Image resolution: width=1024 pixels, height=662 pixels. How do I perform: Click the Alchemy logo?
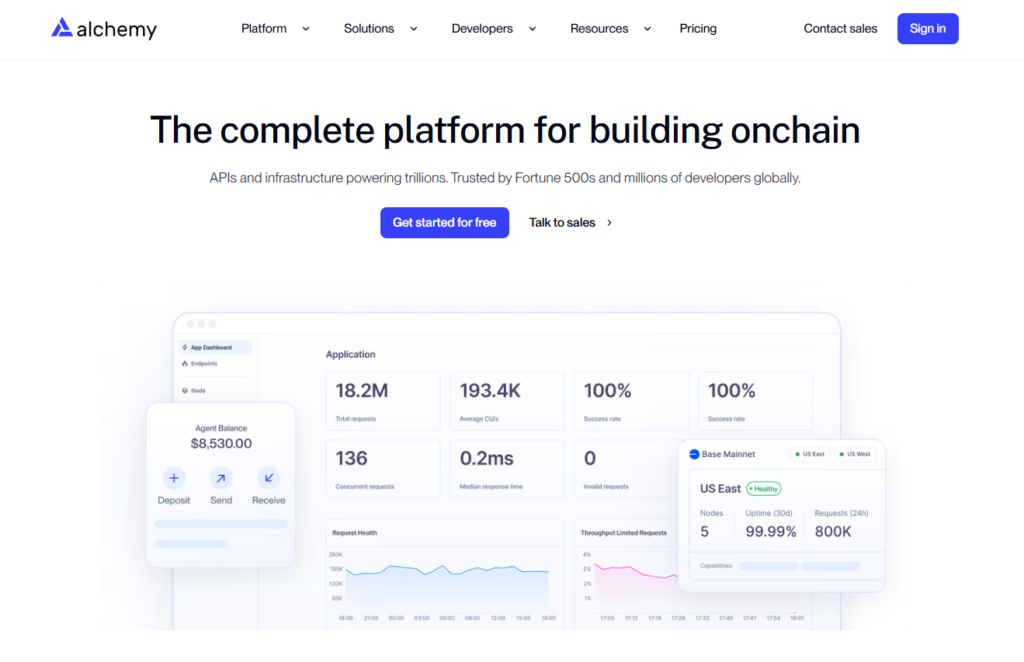[x=104, y=29]
